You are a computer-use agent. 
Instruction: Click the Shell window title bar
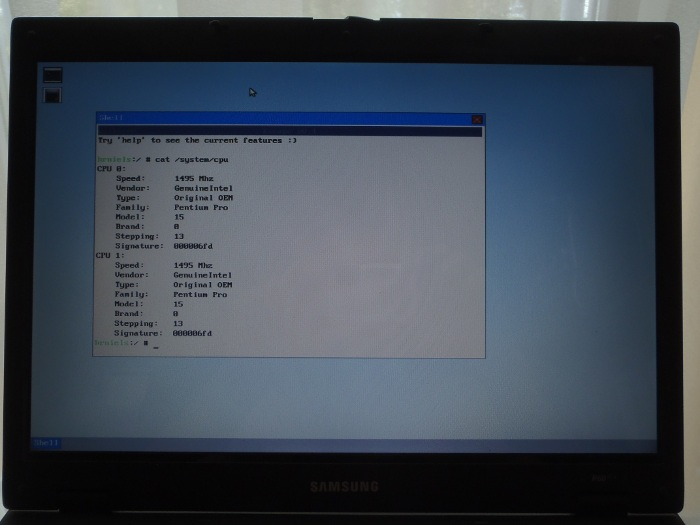pyautogui.click(x=290, y=118)
